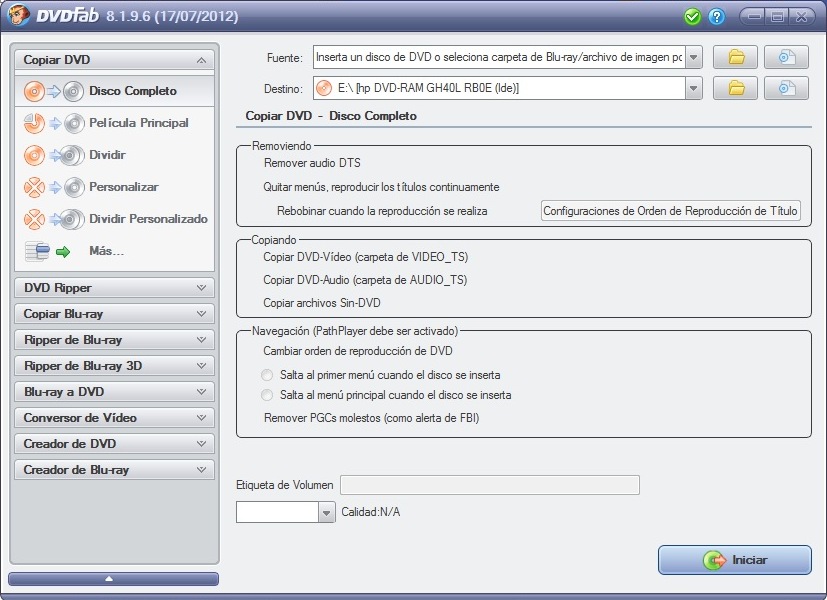Click the Fuente source text field
This screenshot has width=827, height=600.
(499, 57)
